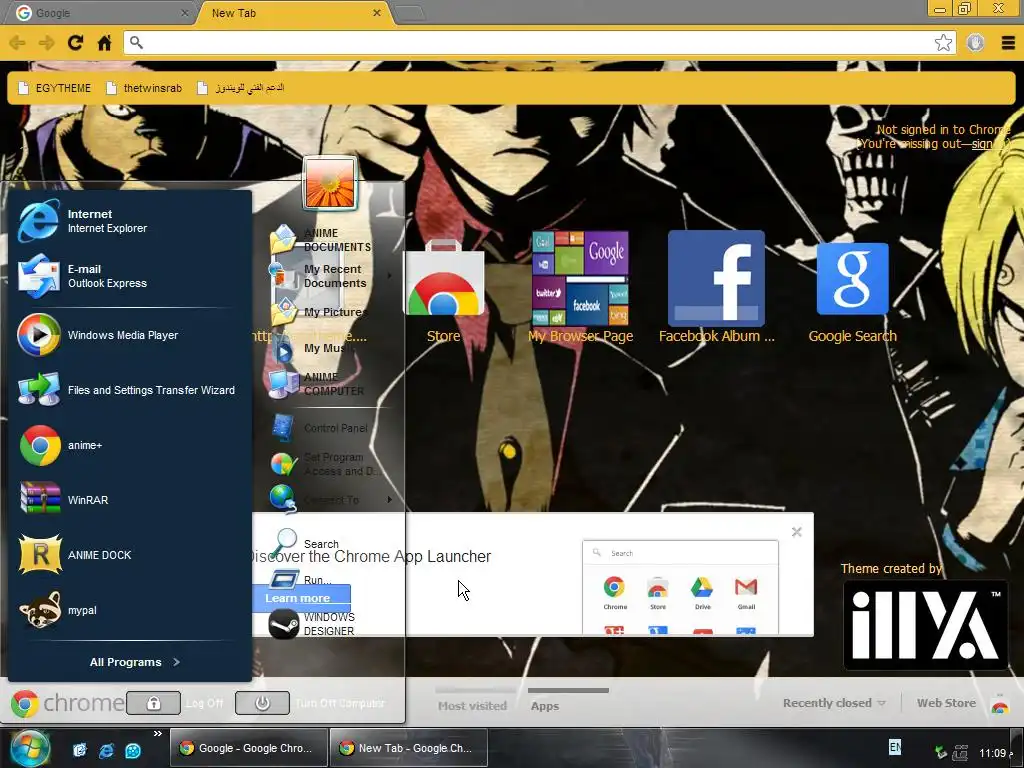Switch to New Tab - Google Chrome taskbar window

pyautogui.click(x=409, y=748)
